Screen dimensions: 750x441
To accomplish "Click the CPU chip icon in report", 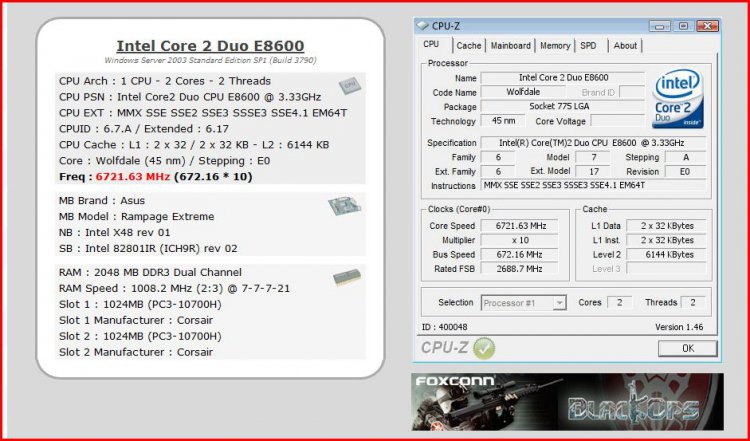I will (349, 86).
